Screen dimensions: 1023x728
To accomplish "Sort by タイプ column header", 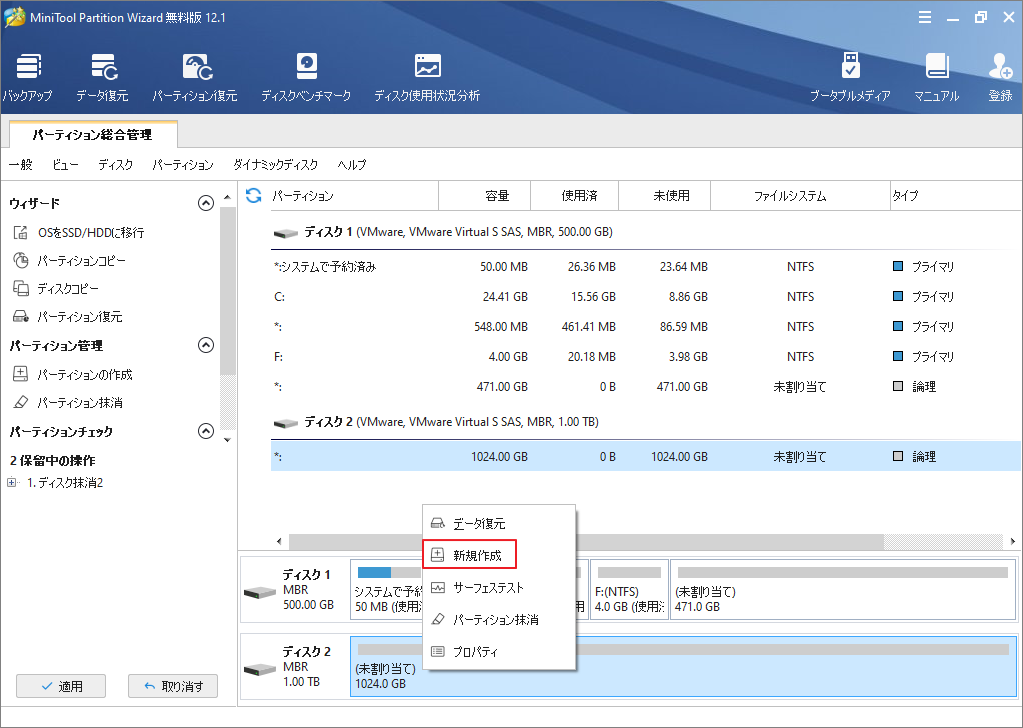I will point(955,196).
